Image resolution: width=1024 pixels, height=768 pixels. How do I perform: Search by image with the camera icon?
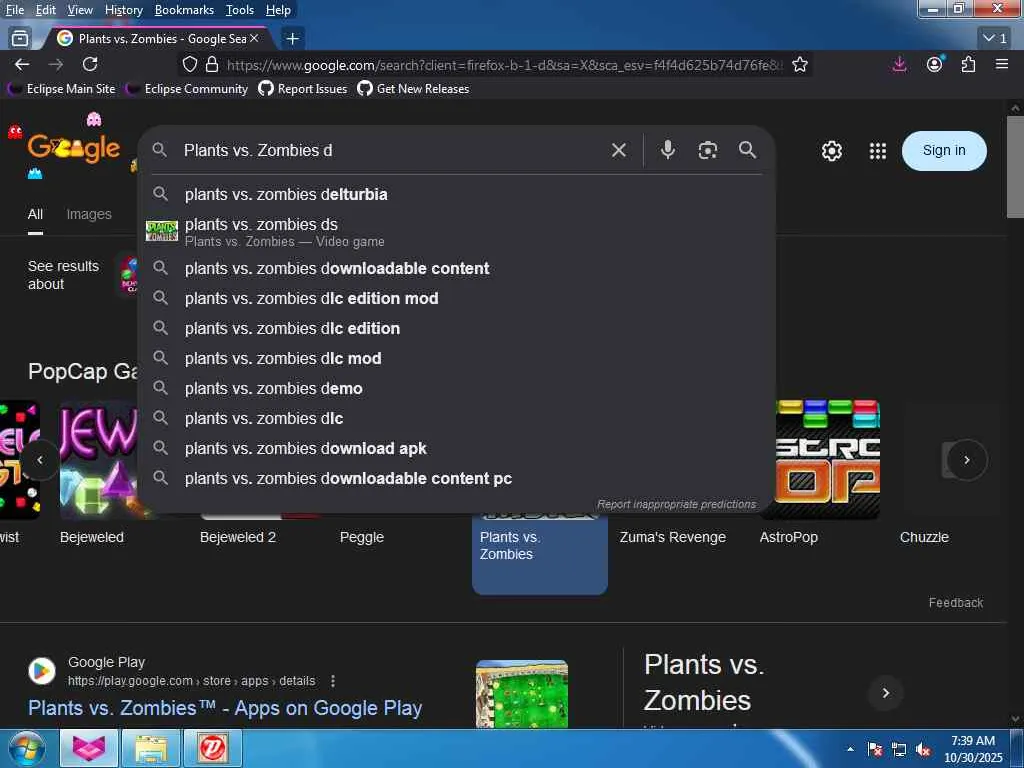708,150
